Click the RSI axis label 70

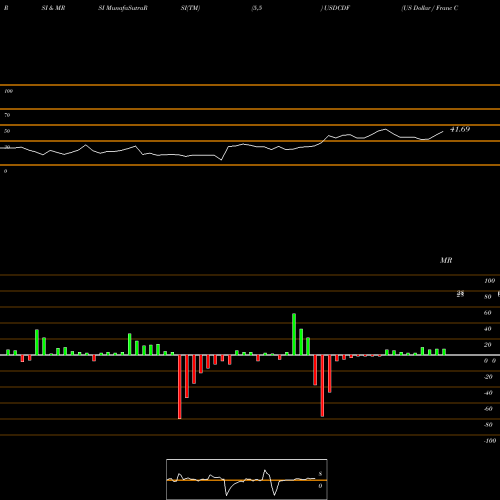(7, 115)
